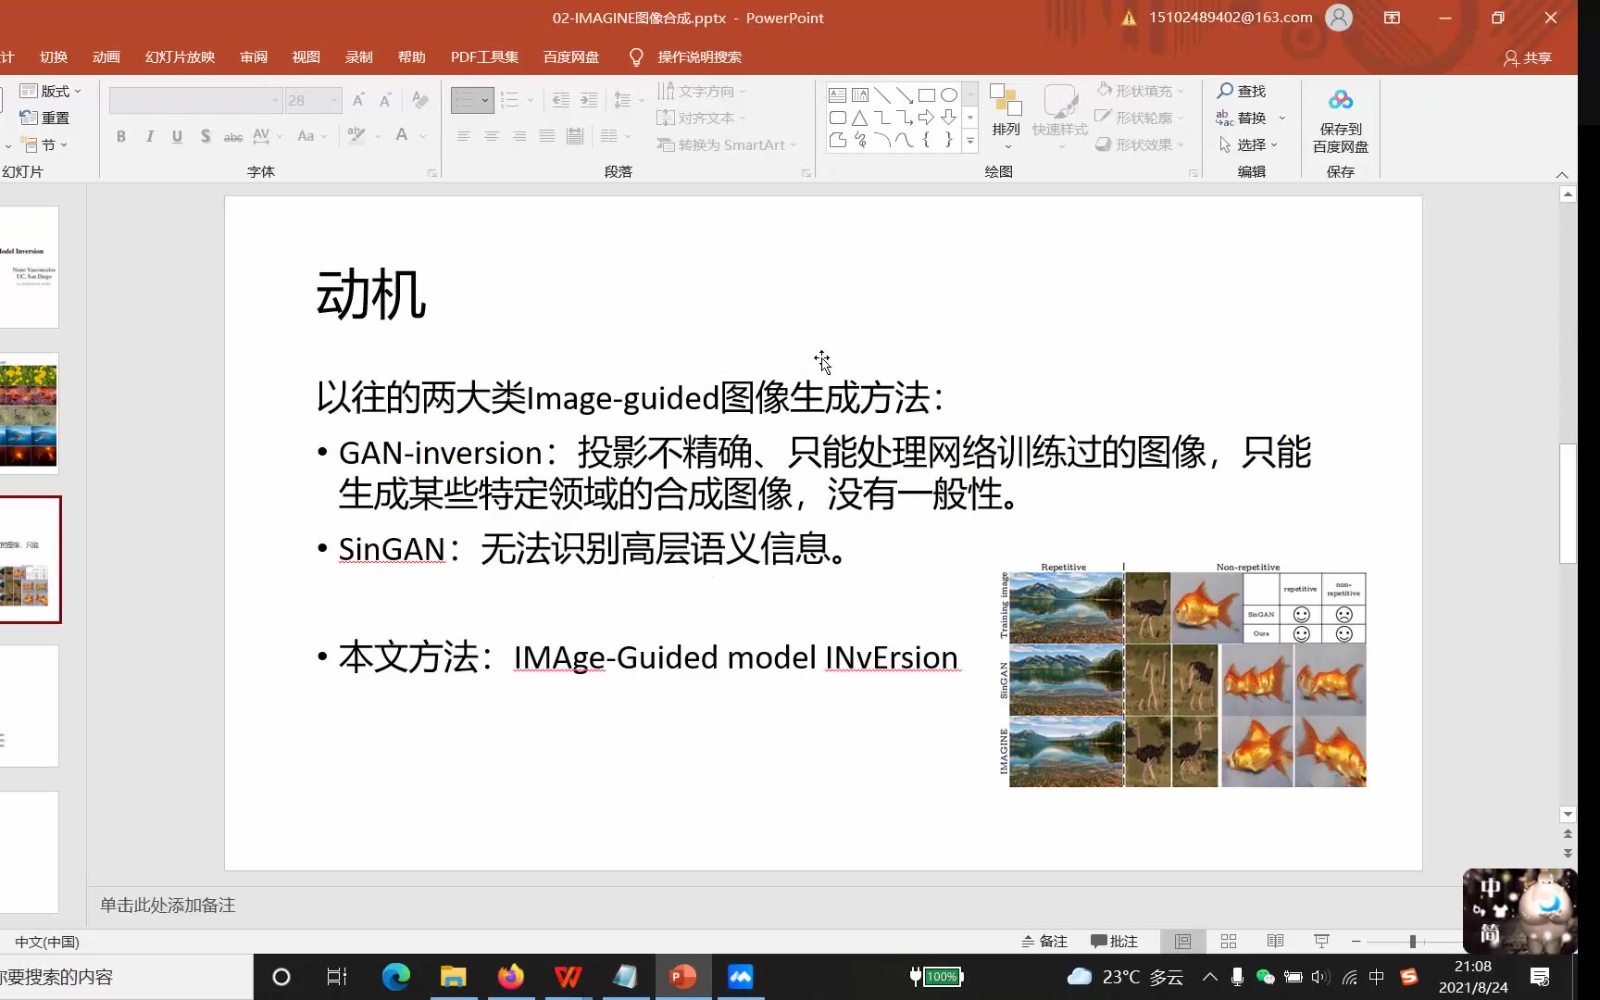Viewport: 1600px width, 1000px height.
Task: Select the oval shape in the shapes gallery
Action: (949, 95)
